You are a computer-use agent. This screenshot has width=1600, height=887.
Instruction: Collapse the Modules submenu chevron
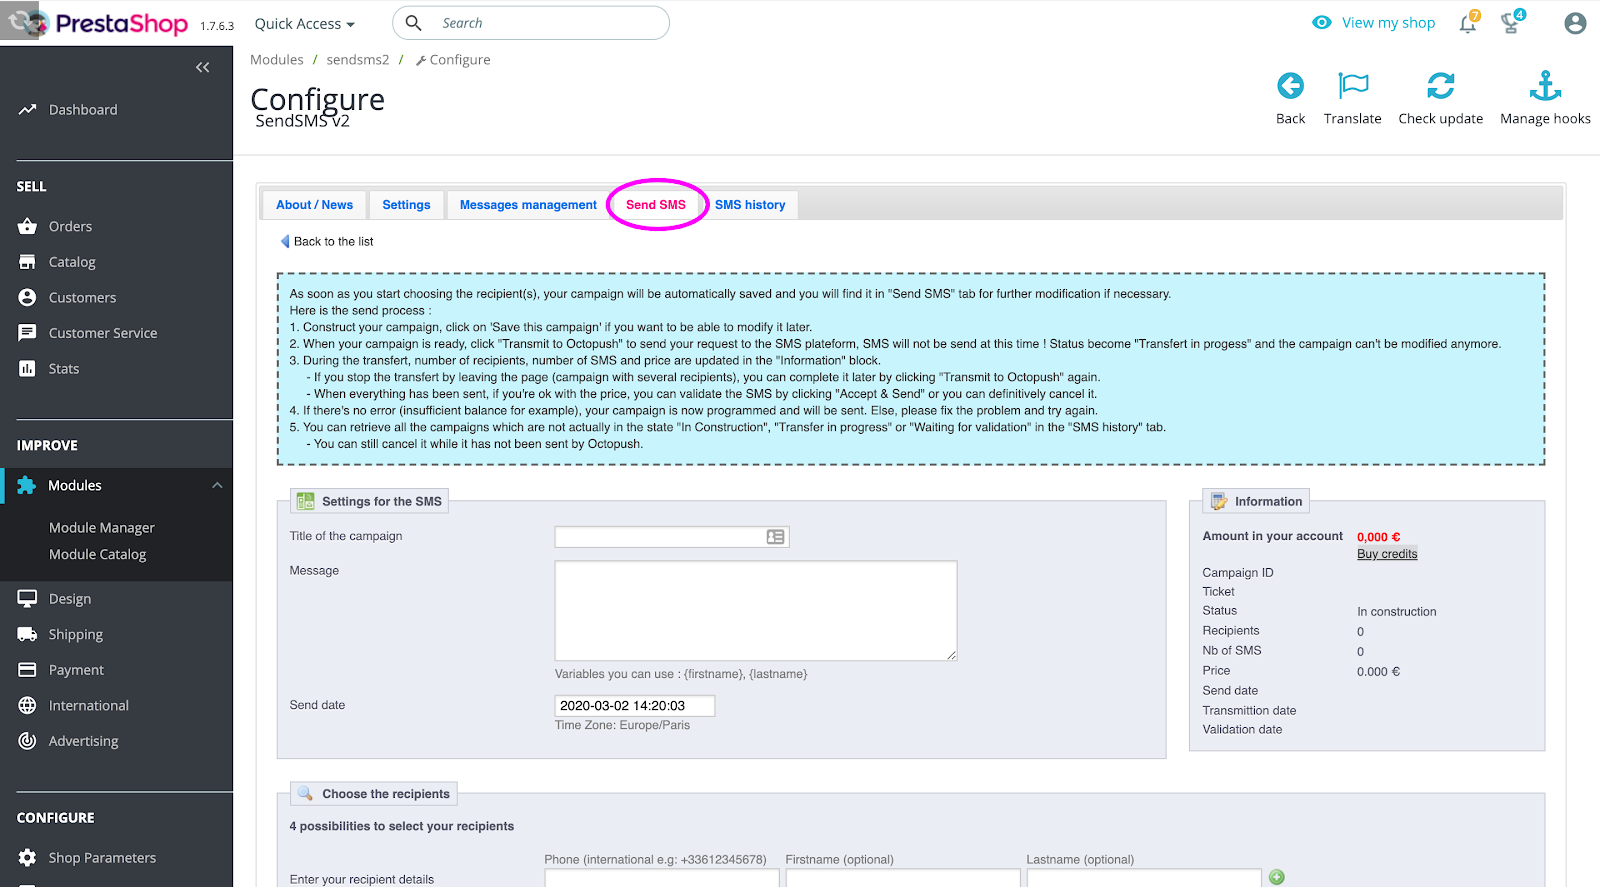point(217,485)
